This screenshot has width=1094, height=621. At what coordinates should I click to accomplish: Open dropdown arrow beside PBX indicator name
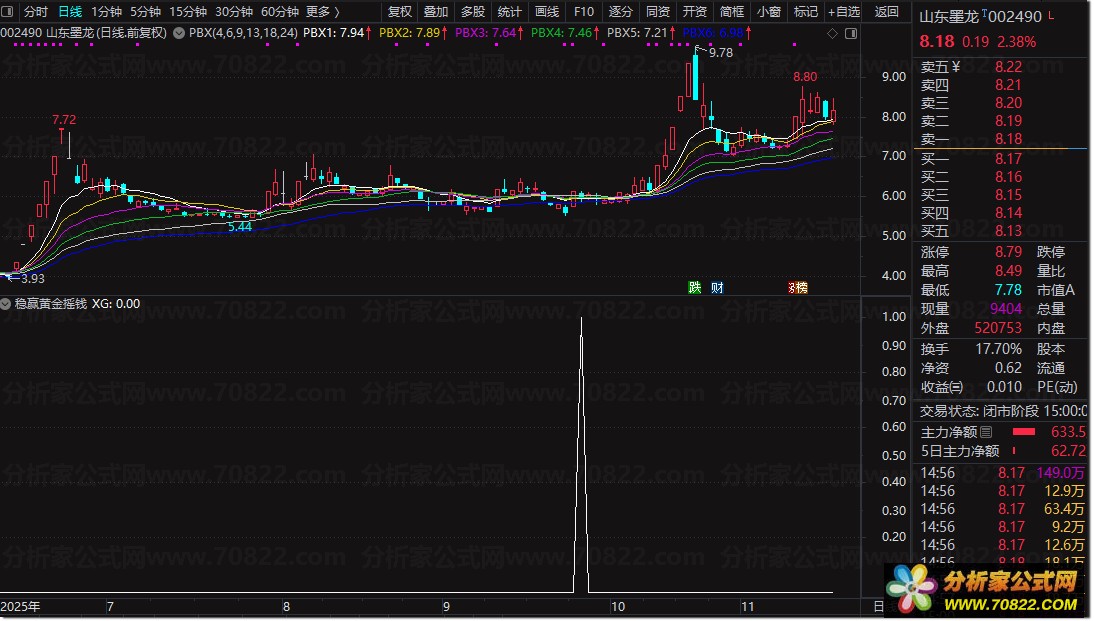tap(178, 33)
